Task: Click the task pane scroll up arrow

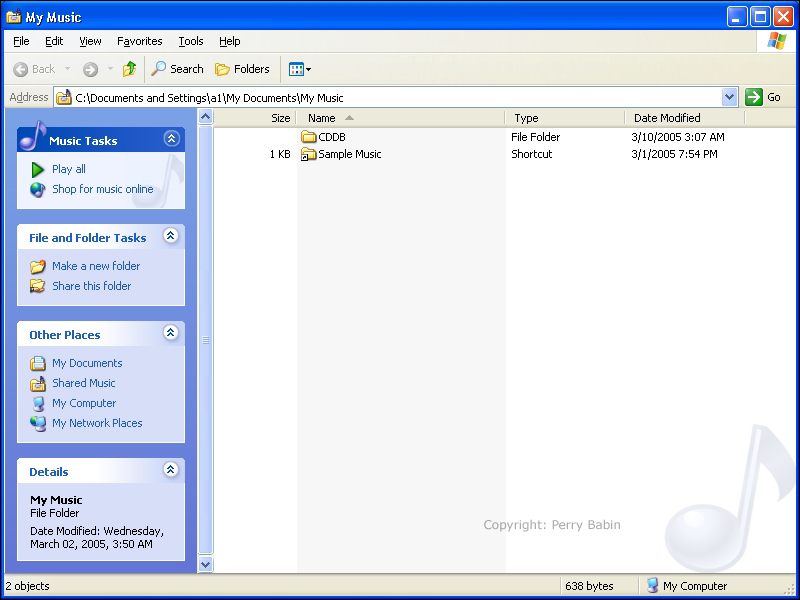Action: [x=205, y=117]
